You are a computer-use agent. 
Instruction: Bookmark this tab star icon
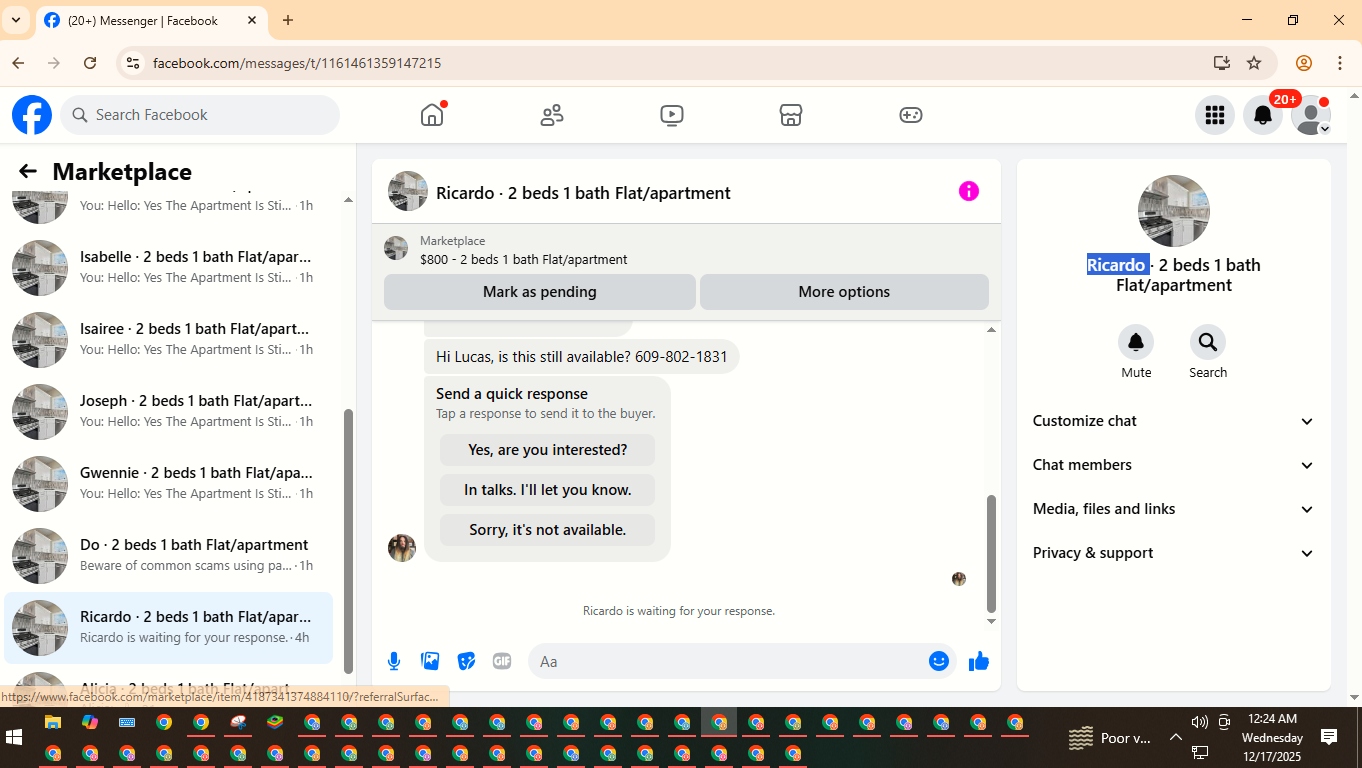[1254, 63]
